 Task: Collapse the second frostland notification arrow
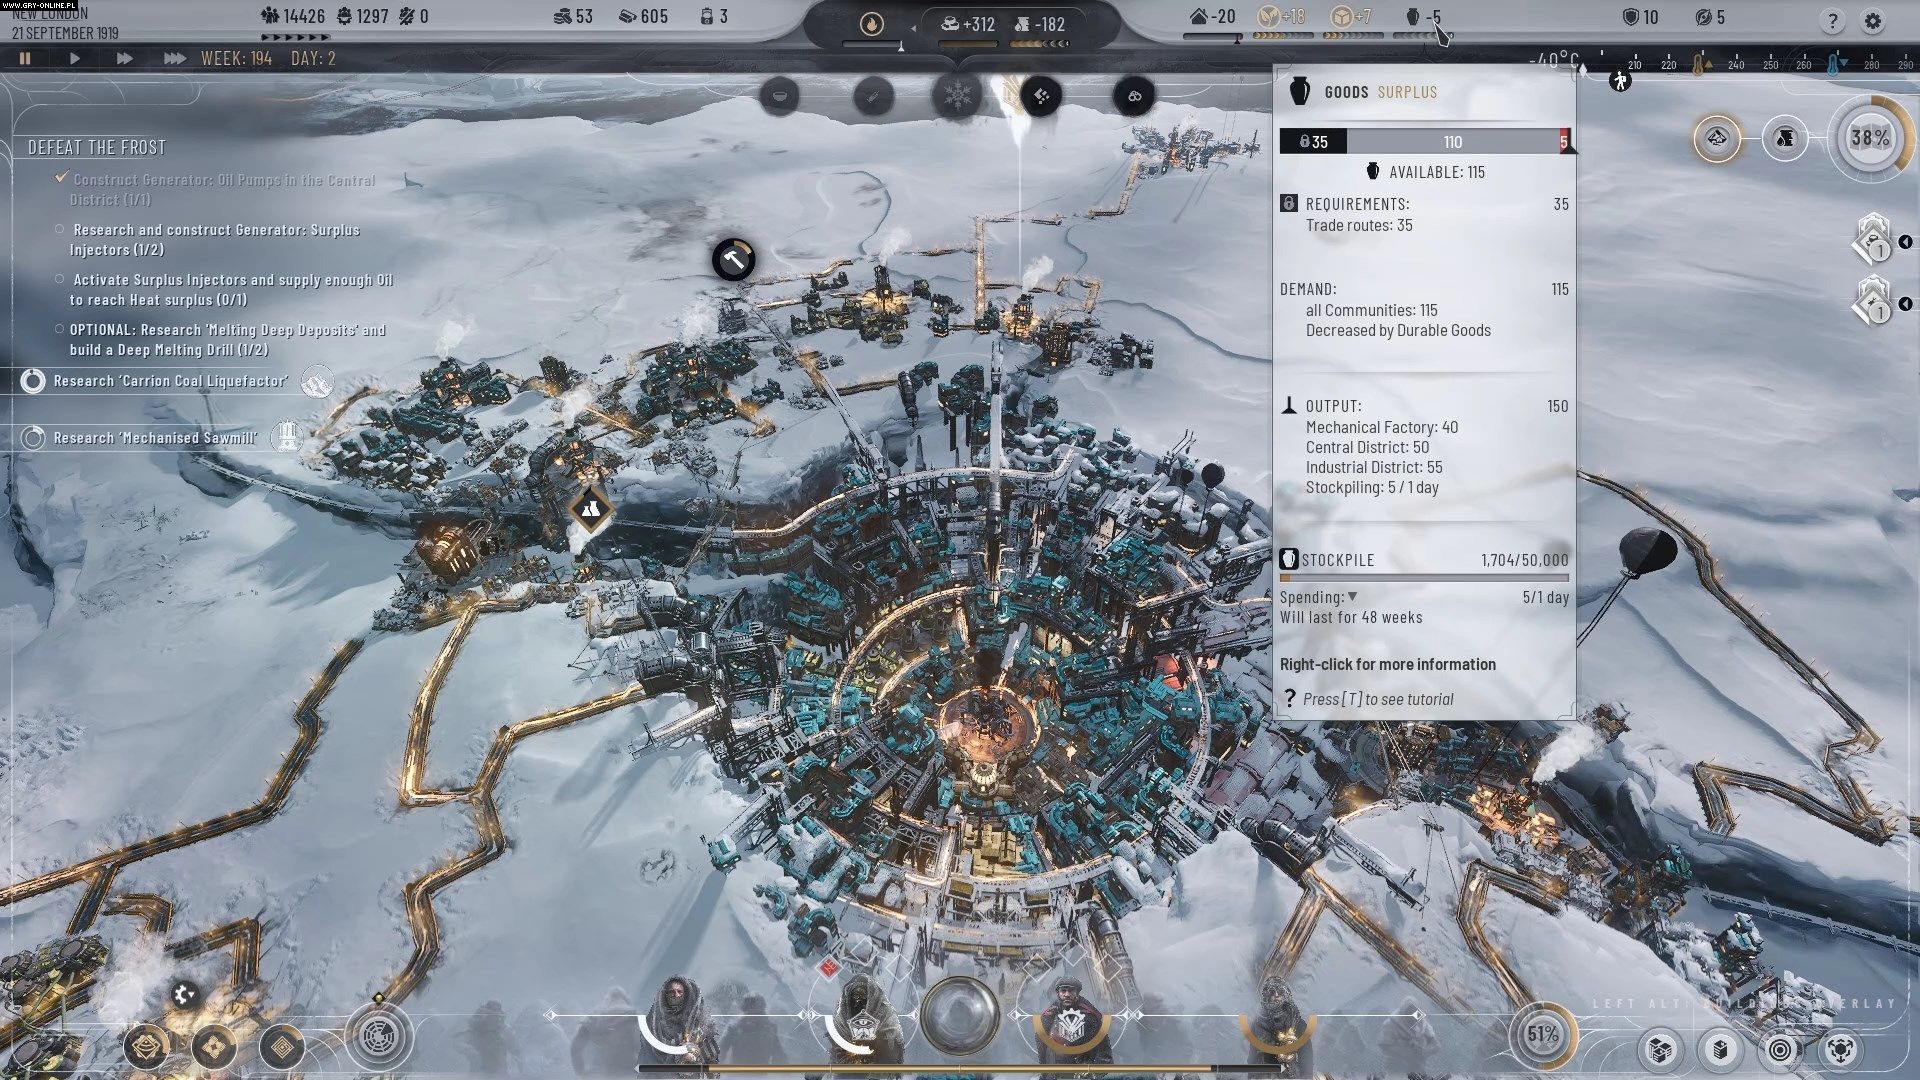coord(1905,304)
